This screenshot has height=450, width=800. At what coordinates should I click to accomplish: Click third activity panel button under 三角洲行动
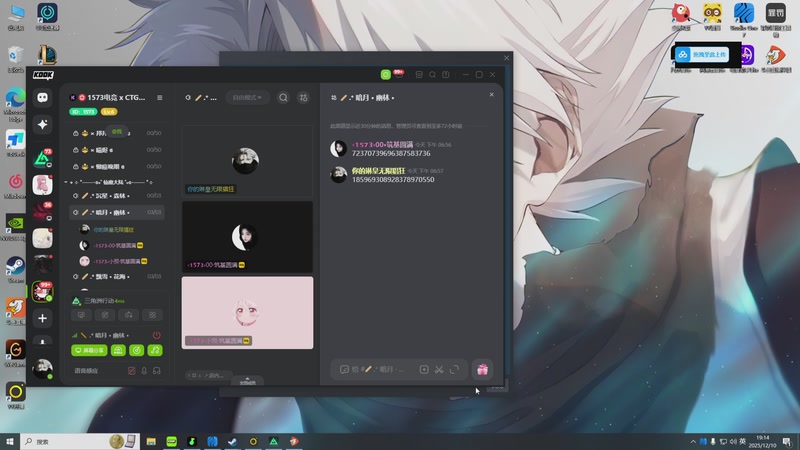129,315
